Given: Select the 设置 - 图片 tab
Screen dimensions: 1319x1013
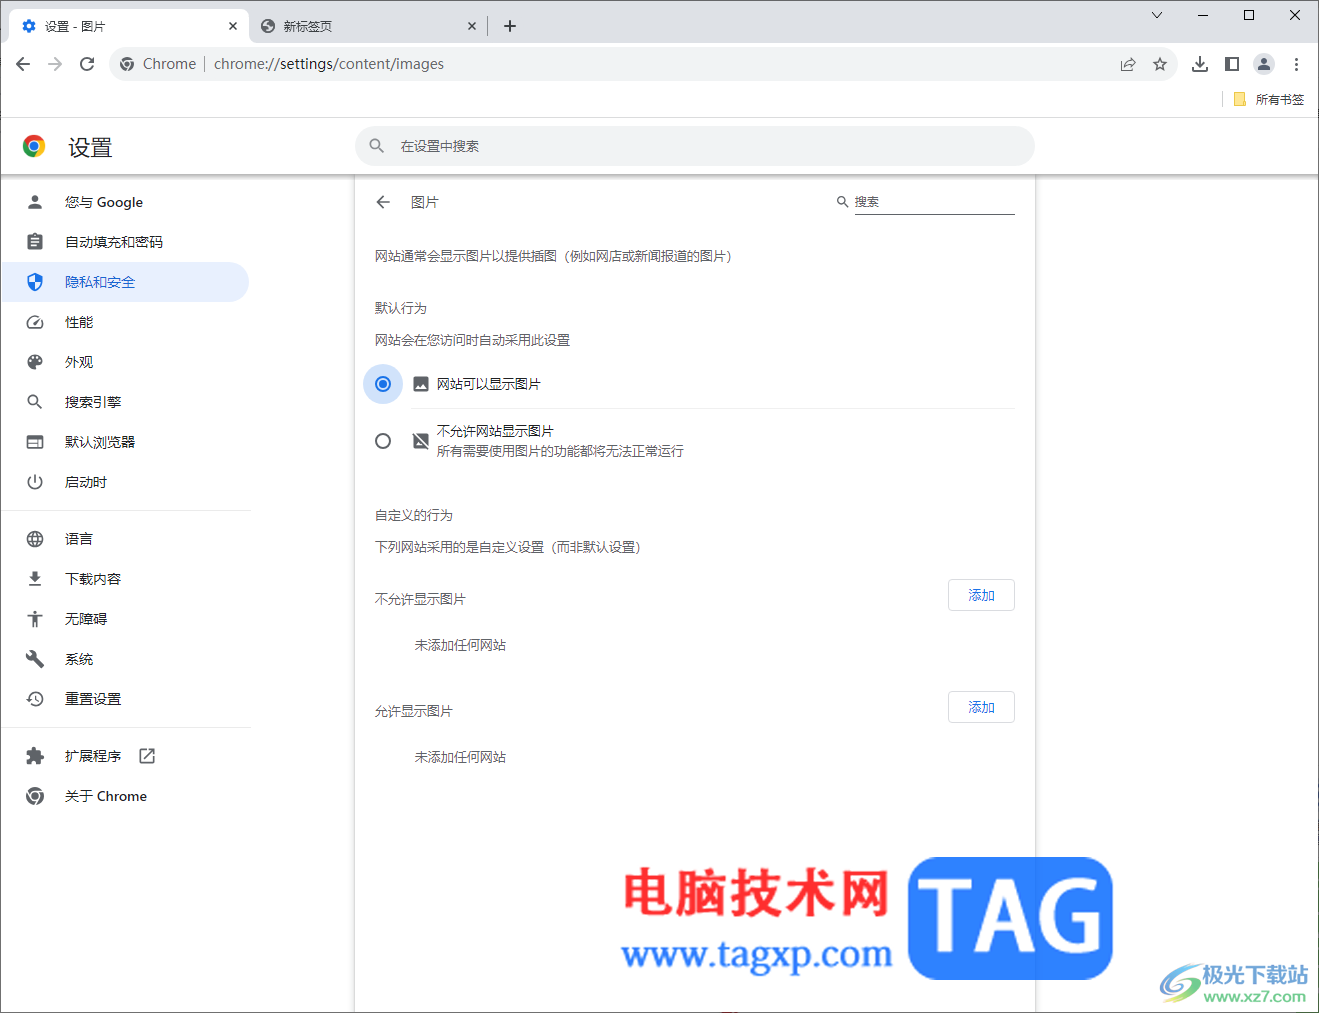Looking at the screenshot, I should 129,26.
